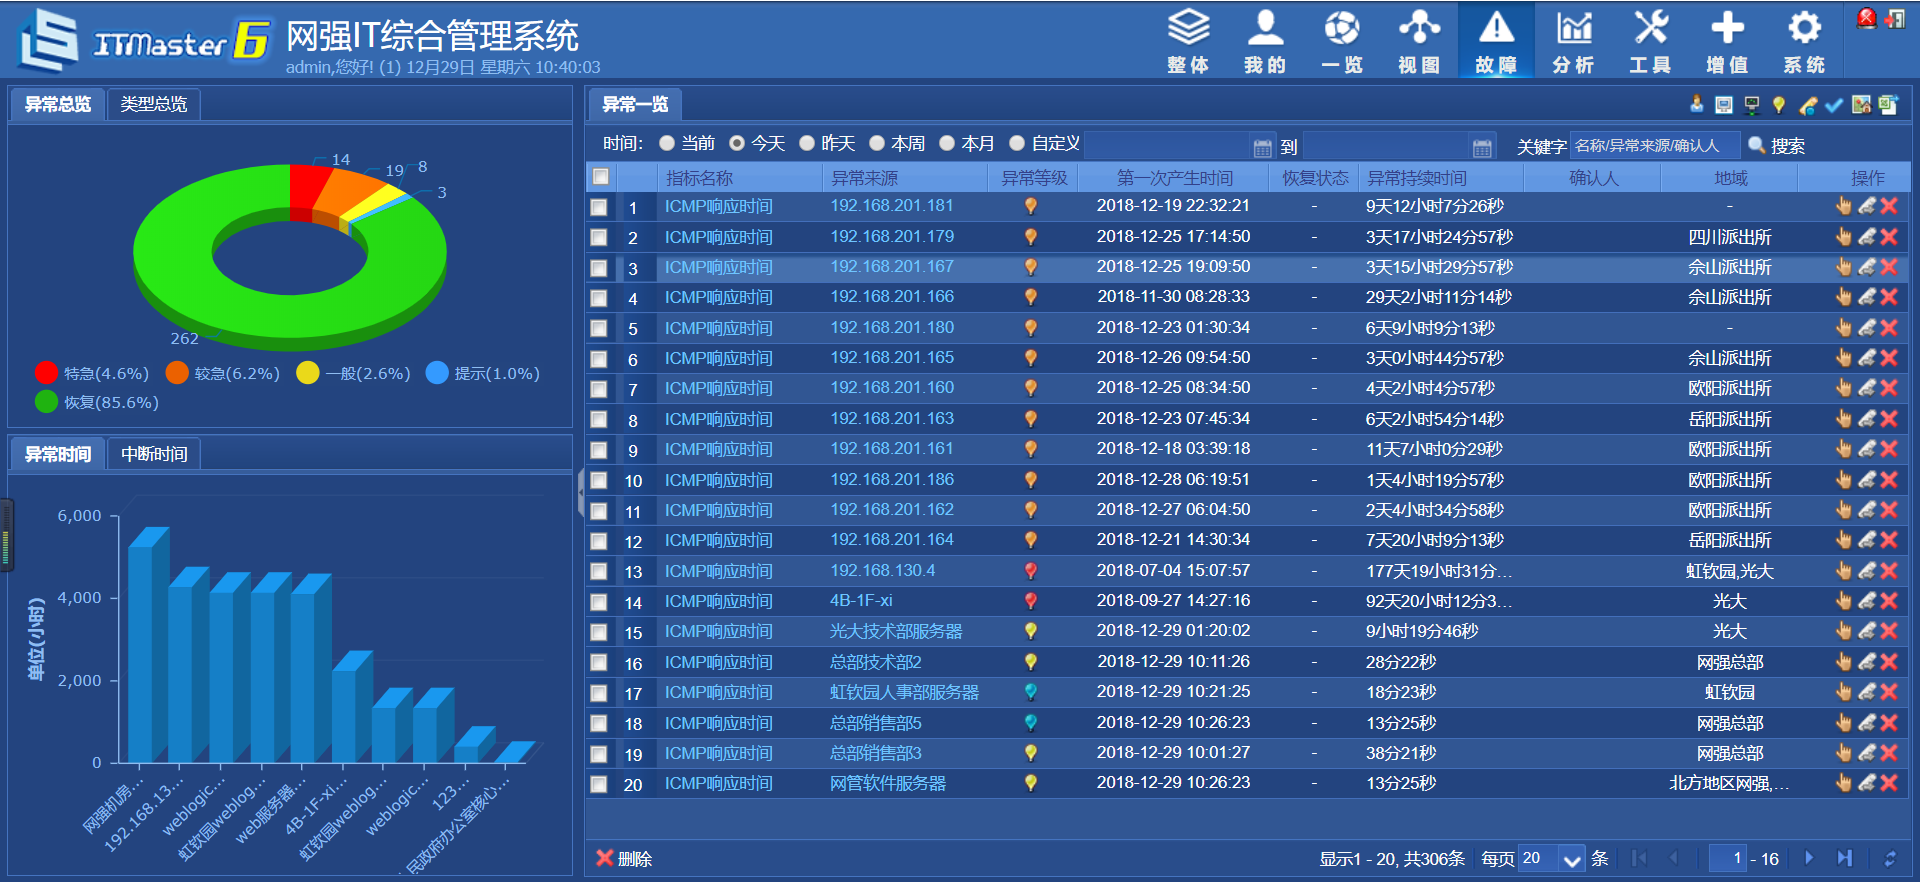Open the 工具 tools module
The height and width of the screenshot is (882, 1920).
[x=1650, y=40]
